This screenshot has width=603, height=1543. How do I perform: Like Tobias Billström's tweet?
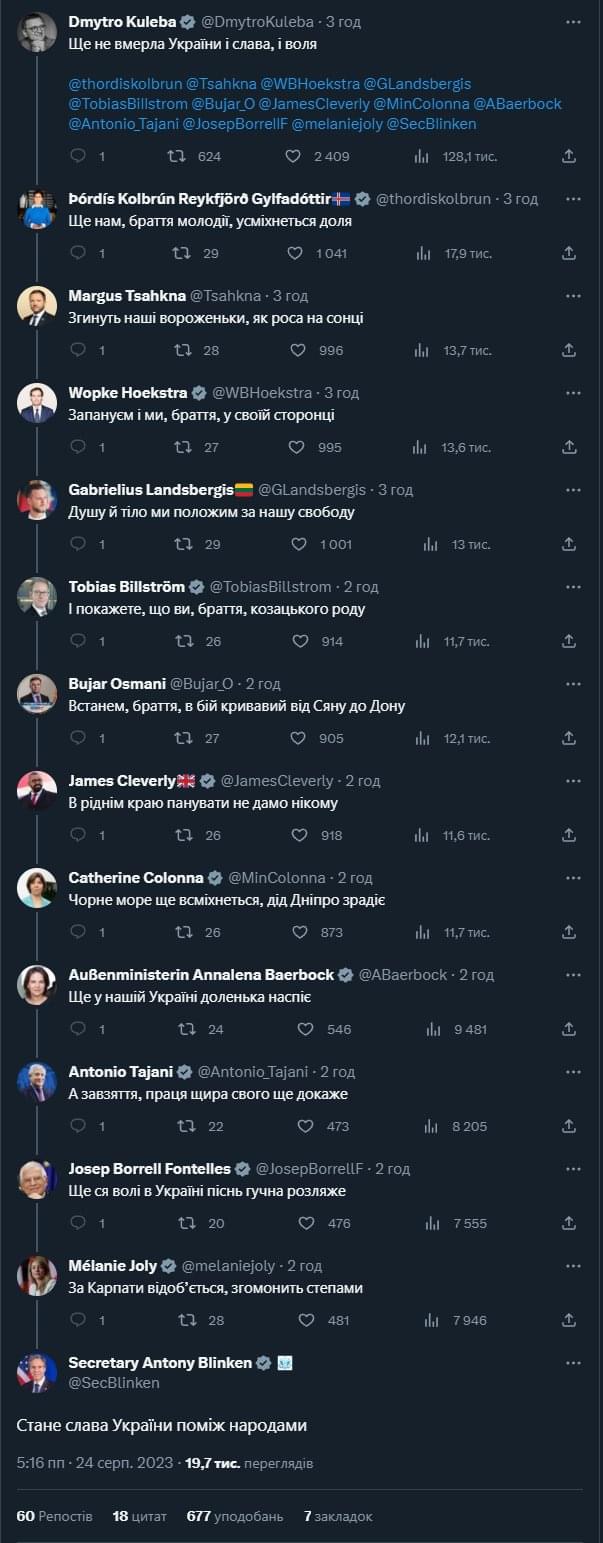tap(298, 641)
